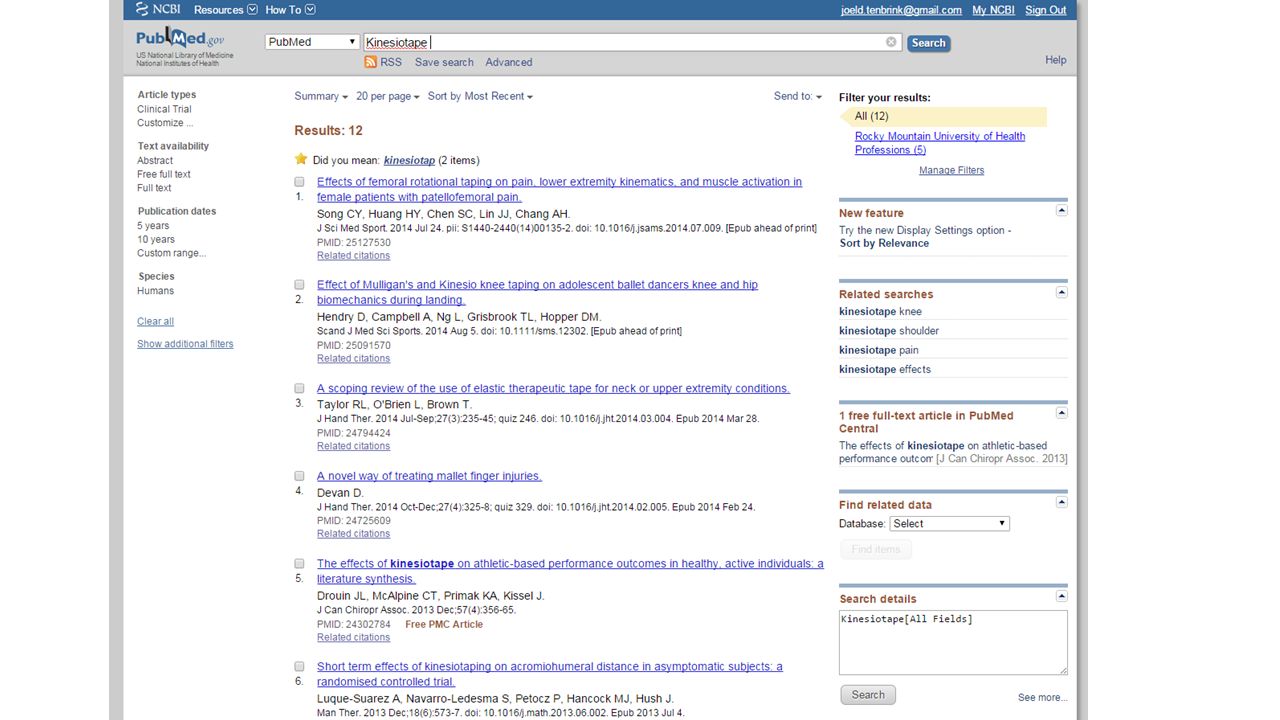
Task: Open Rocky Mountain University of Health Professions filter
Action: point(940,143)
